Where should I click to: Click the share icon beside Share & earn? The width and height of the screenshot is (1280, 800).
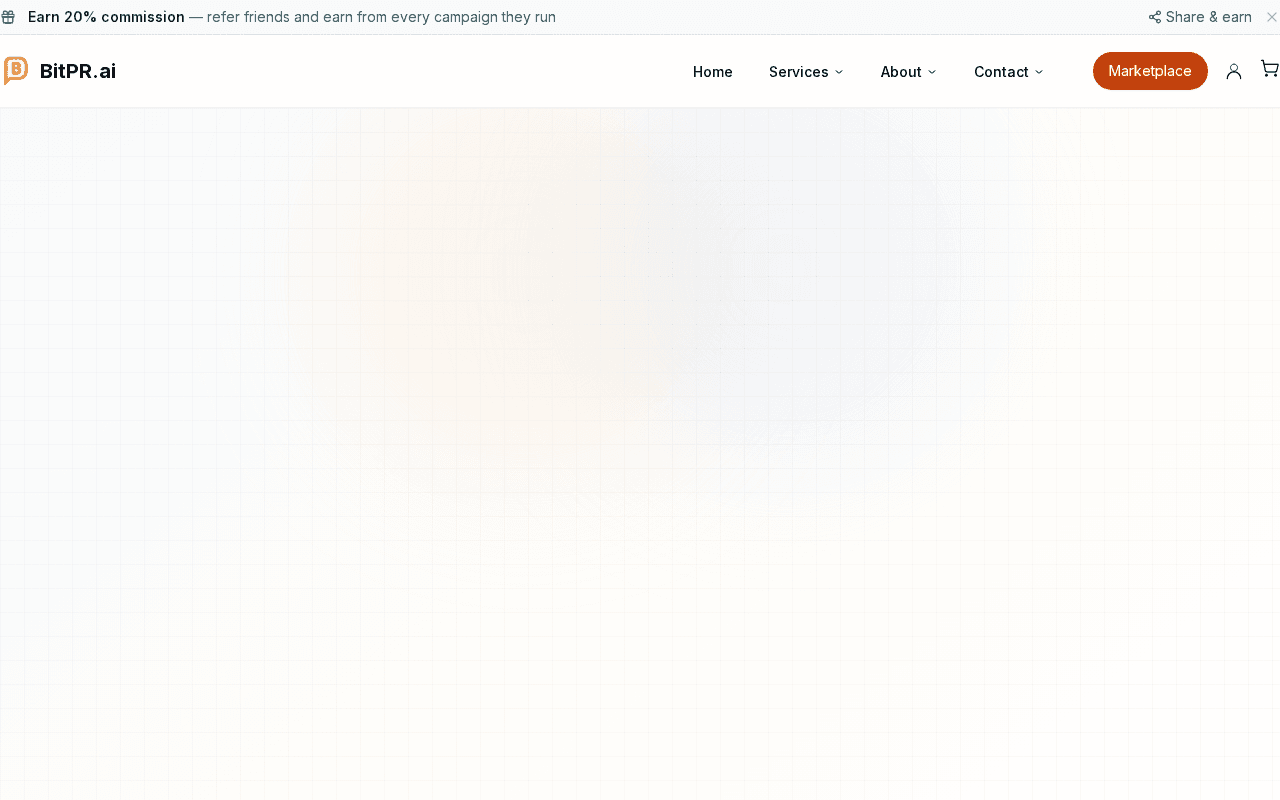[x=1155, y=17]
